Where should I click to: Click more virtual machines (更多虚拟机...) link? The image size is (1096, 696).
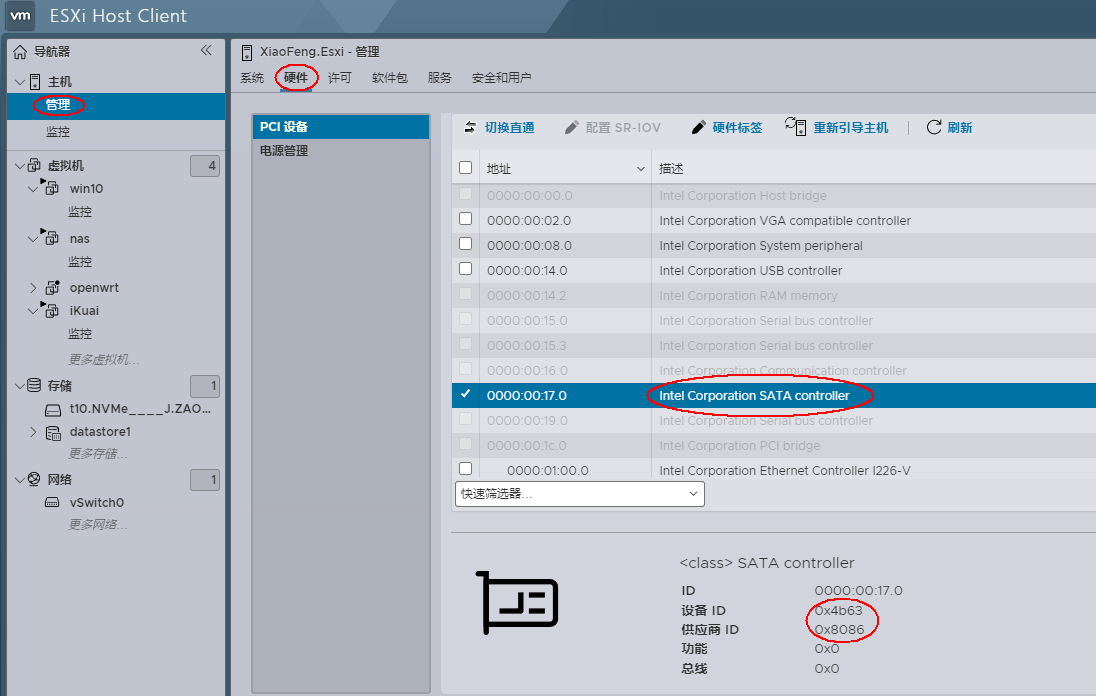tap(104, 359)
